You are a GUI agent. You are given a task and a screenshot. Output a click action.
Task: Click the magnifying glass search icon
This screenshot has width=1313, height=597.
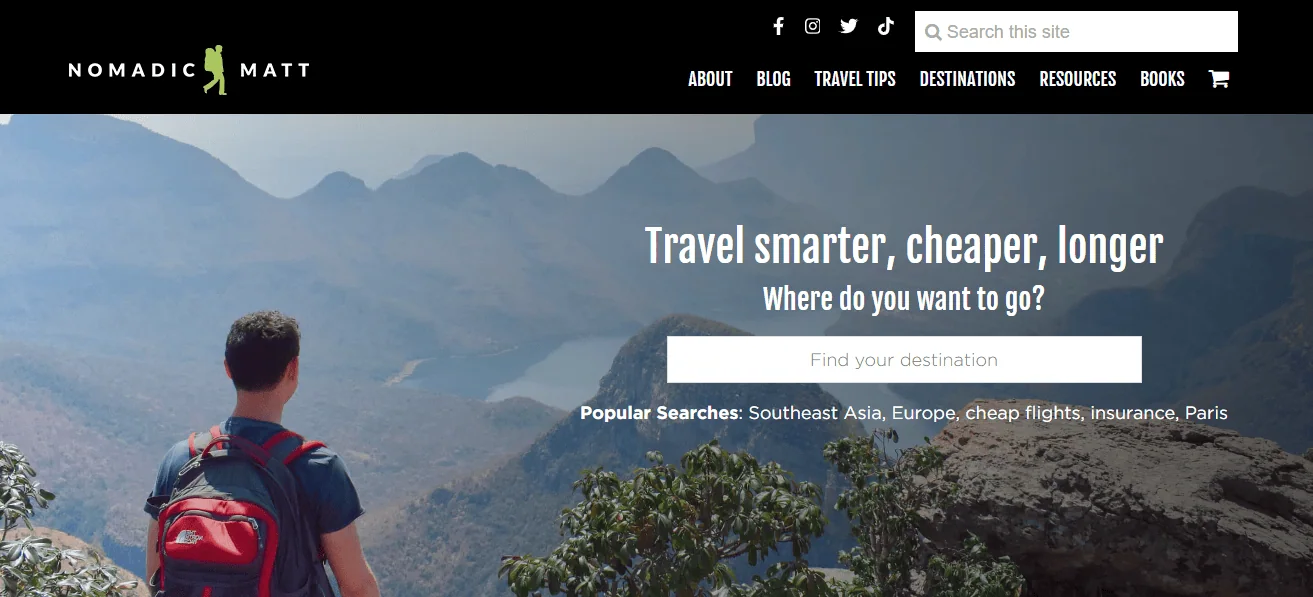[x=933, y=32]
